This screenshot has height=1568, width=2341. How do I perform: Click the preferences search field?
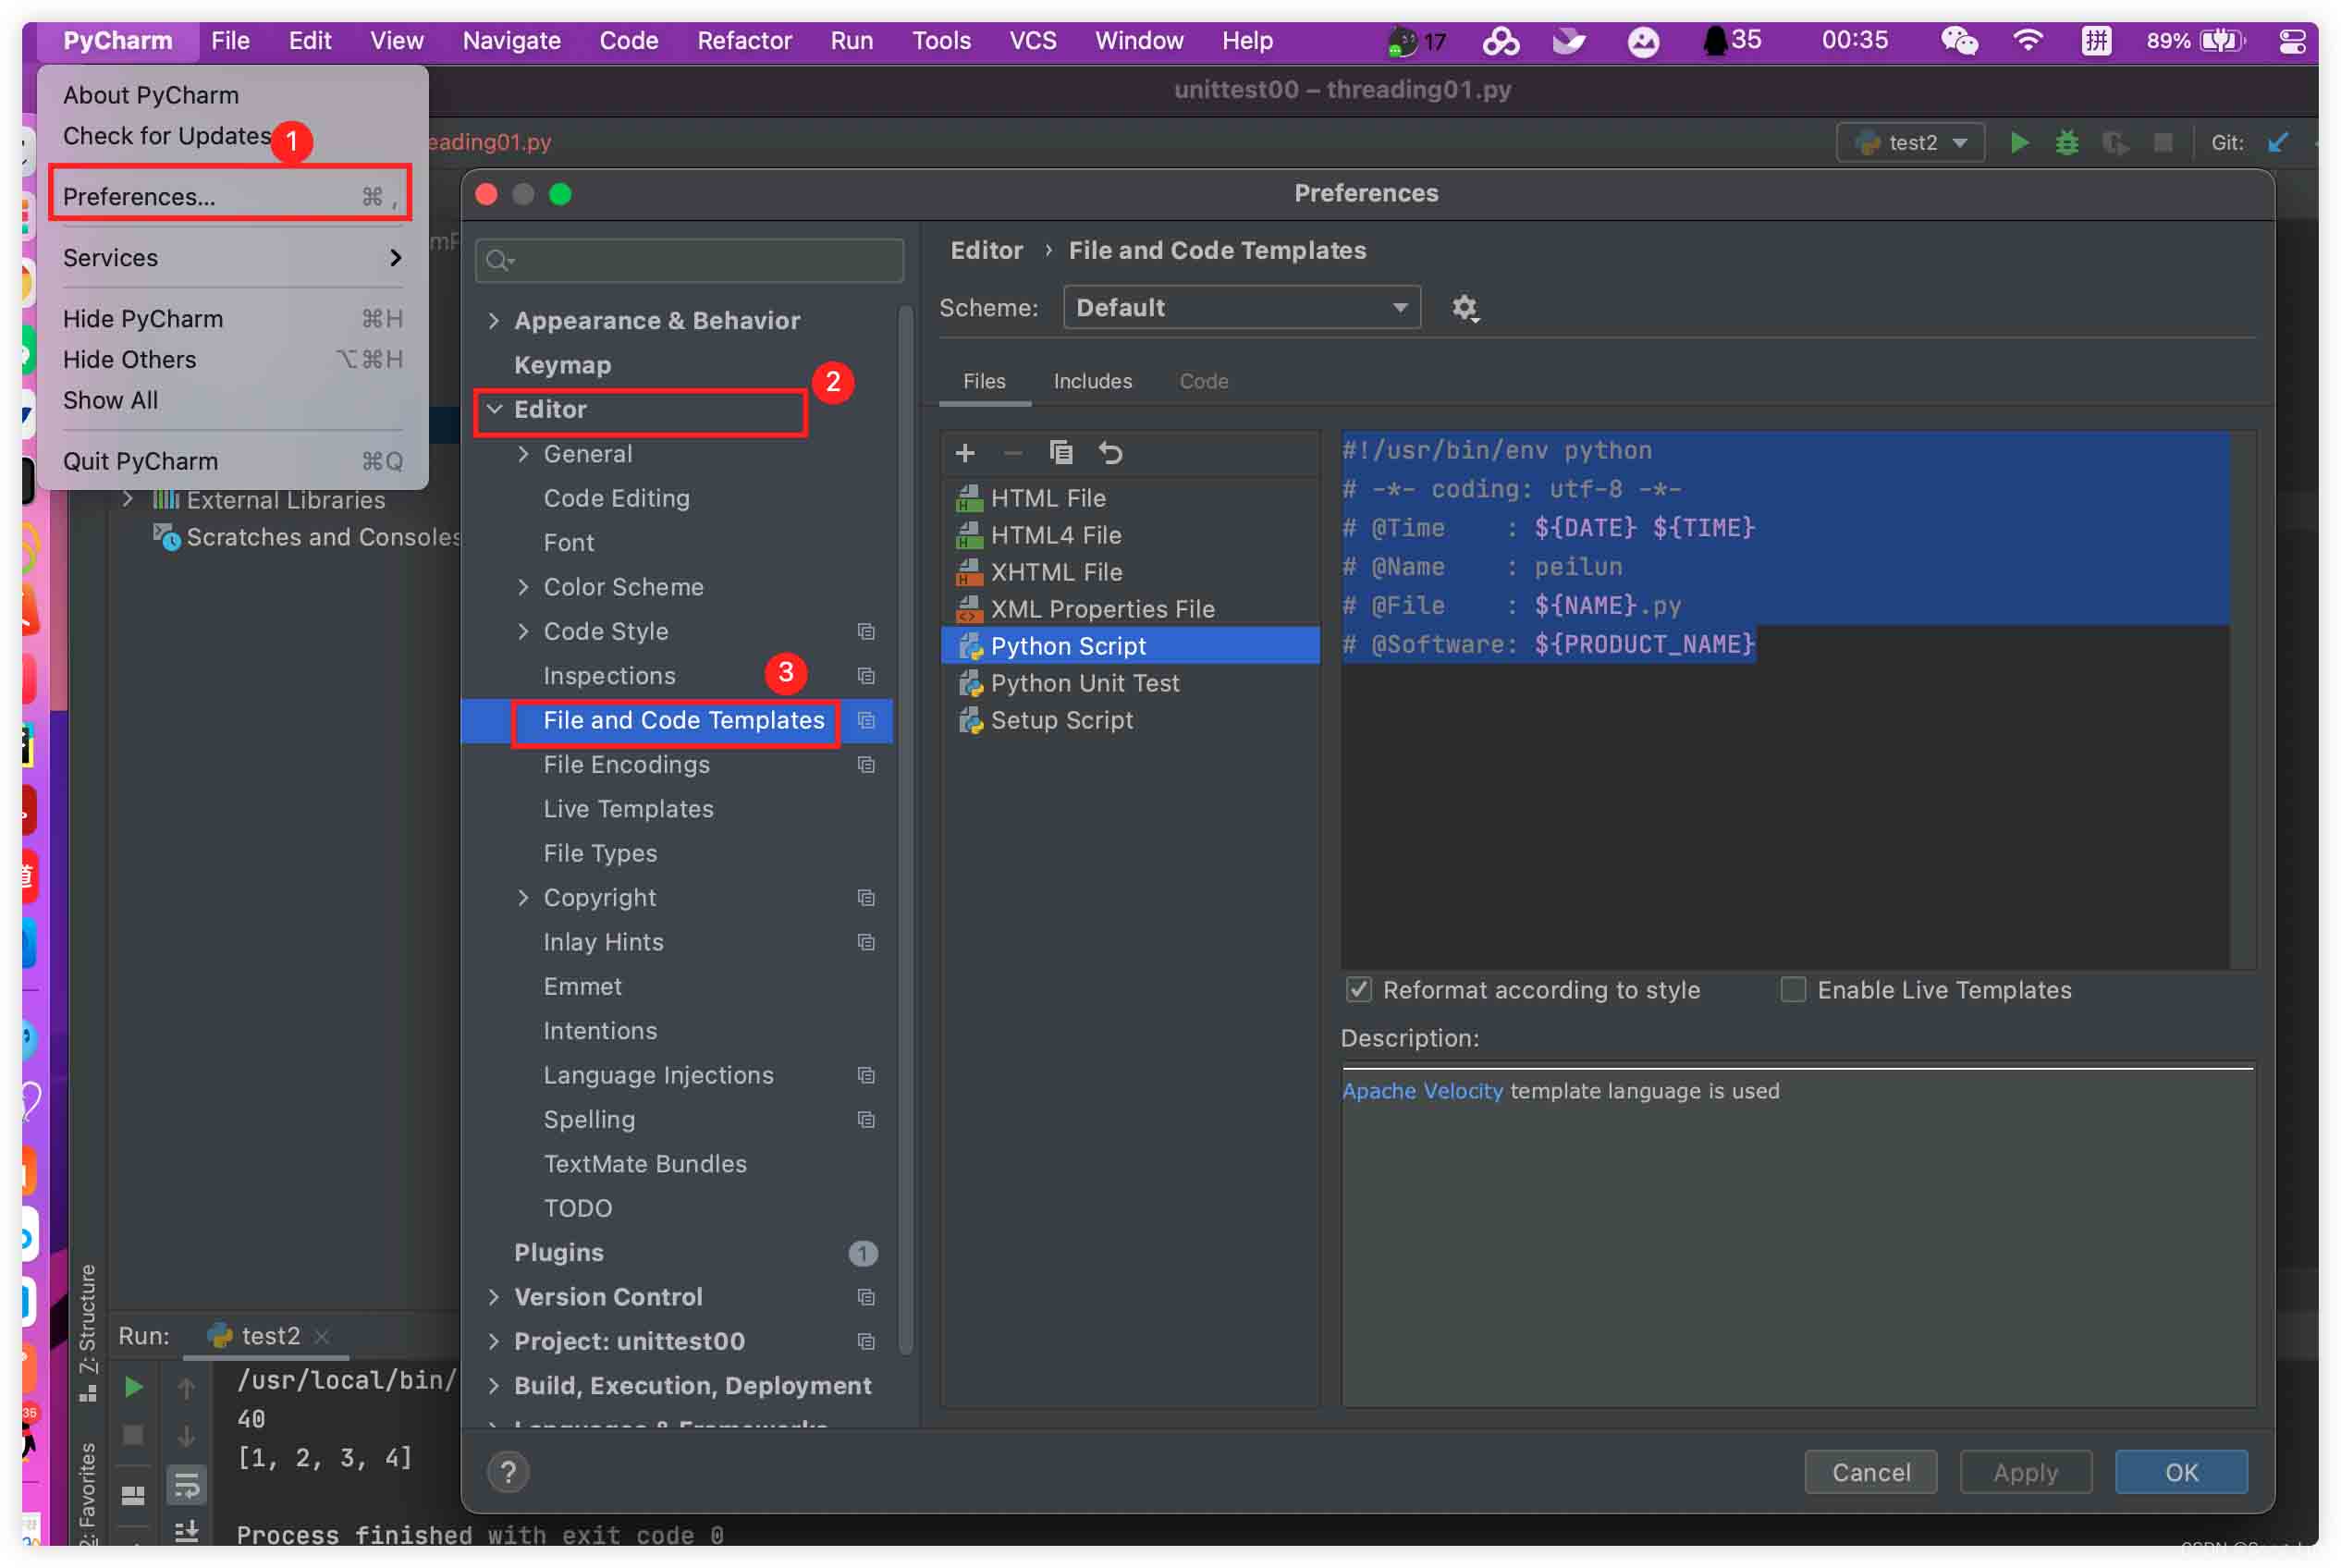(x=689, y=261)
